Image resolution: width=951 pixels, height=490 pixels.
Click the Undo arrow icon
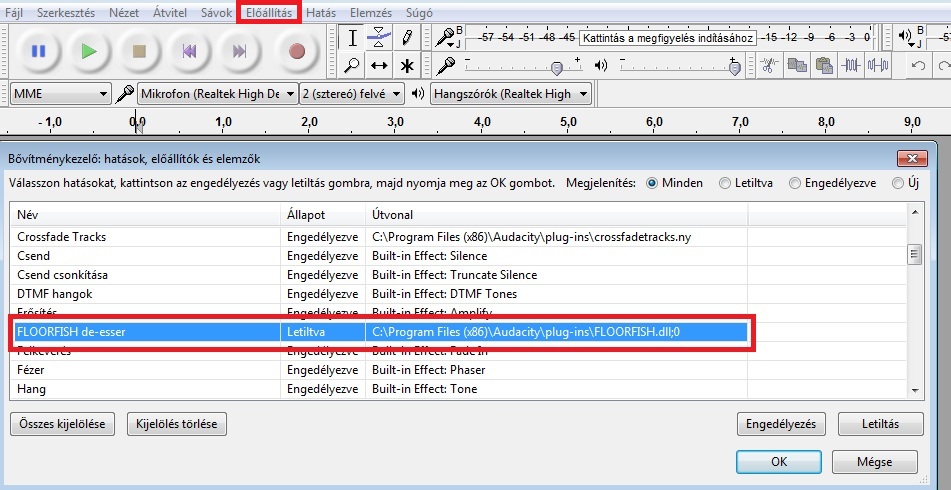click(918, 65)
